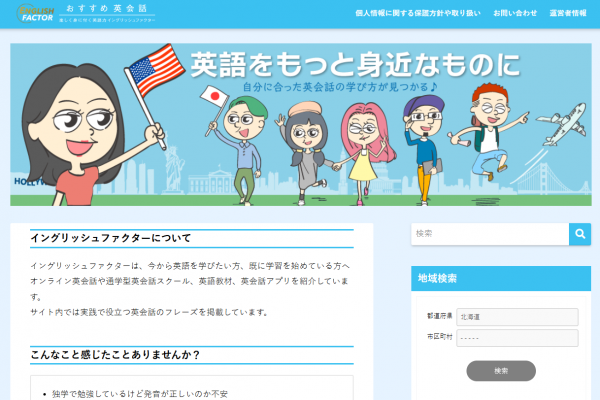Viewport: 600px width, 400px height.
Task: Click the American flag in the banner
Action: coord(156,70)
